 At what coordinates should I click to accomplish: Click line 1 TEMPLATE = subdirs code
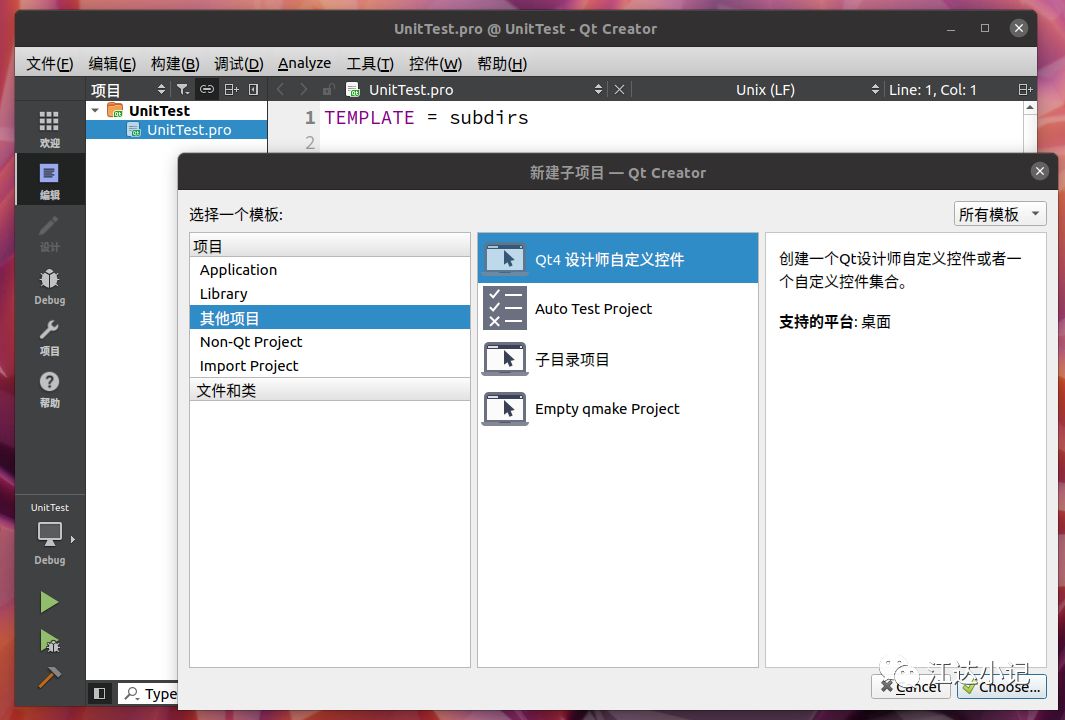426,118
